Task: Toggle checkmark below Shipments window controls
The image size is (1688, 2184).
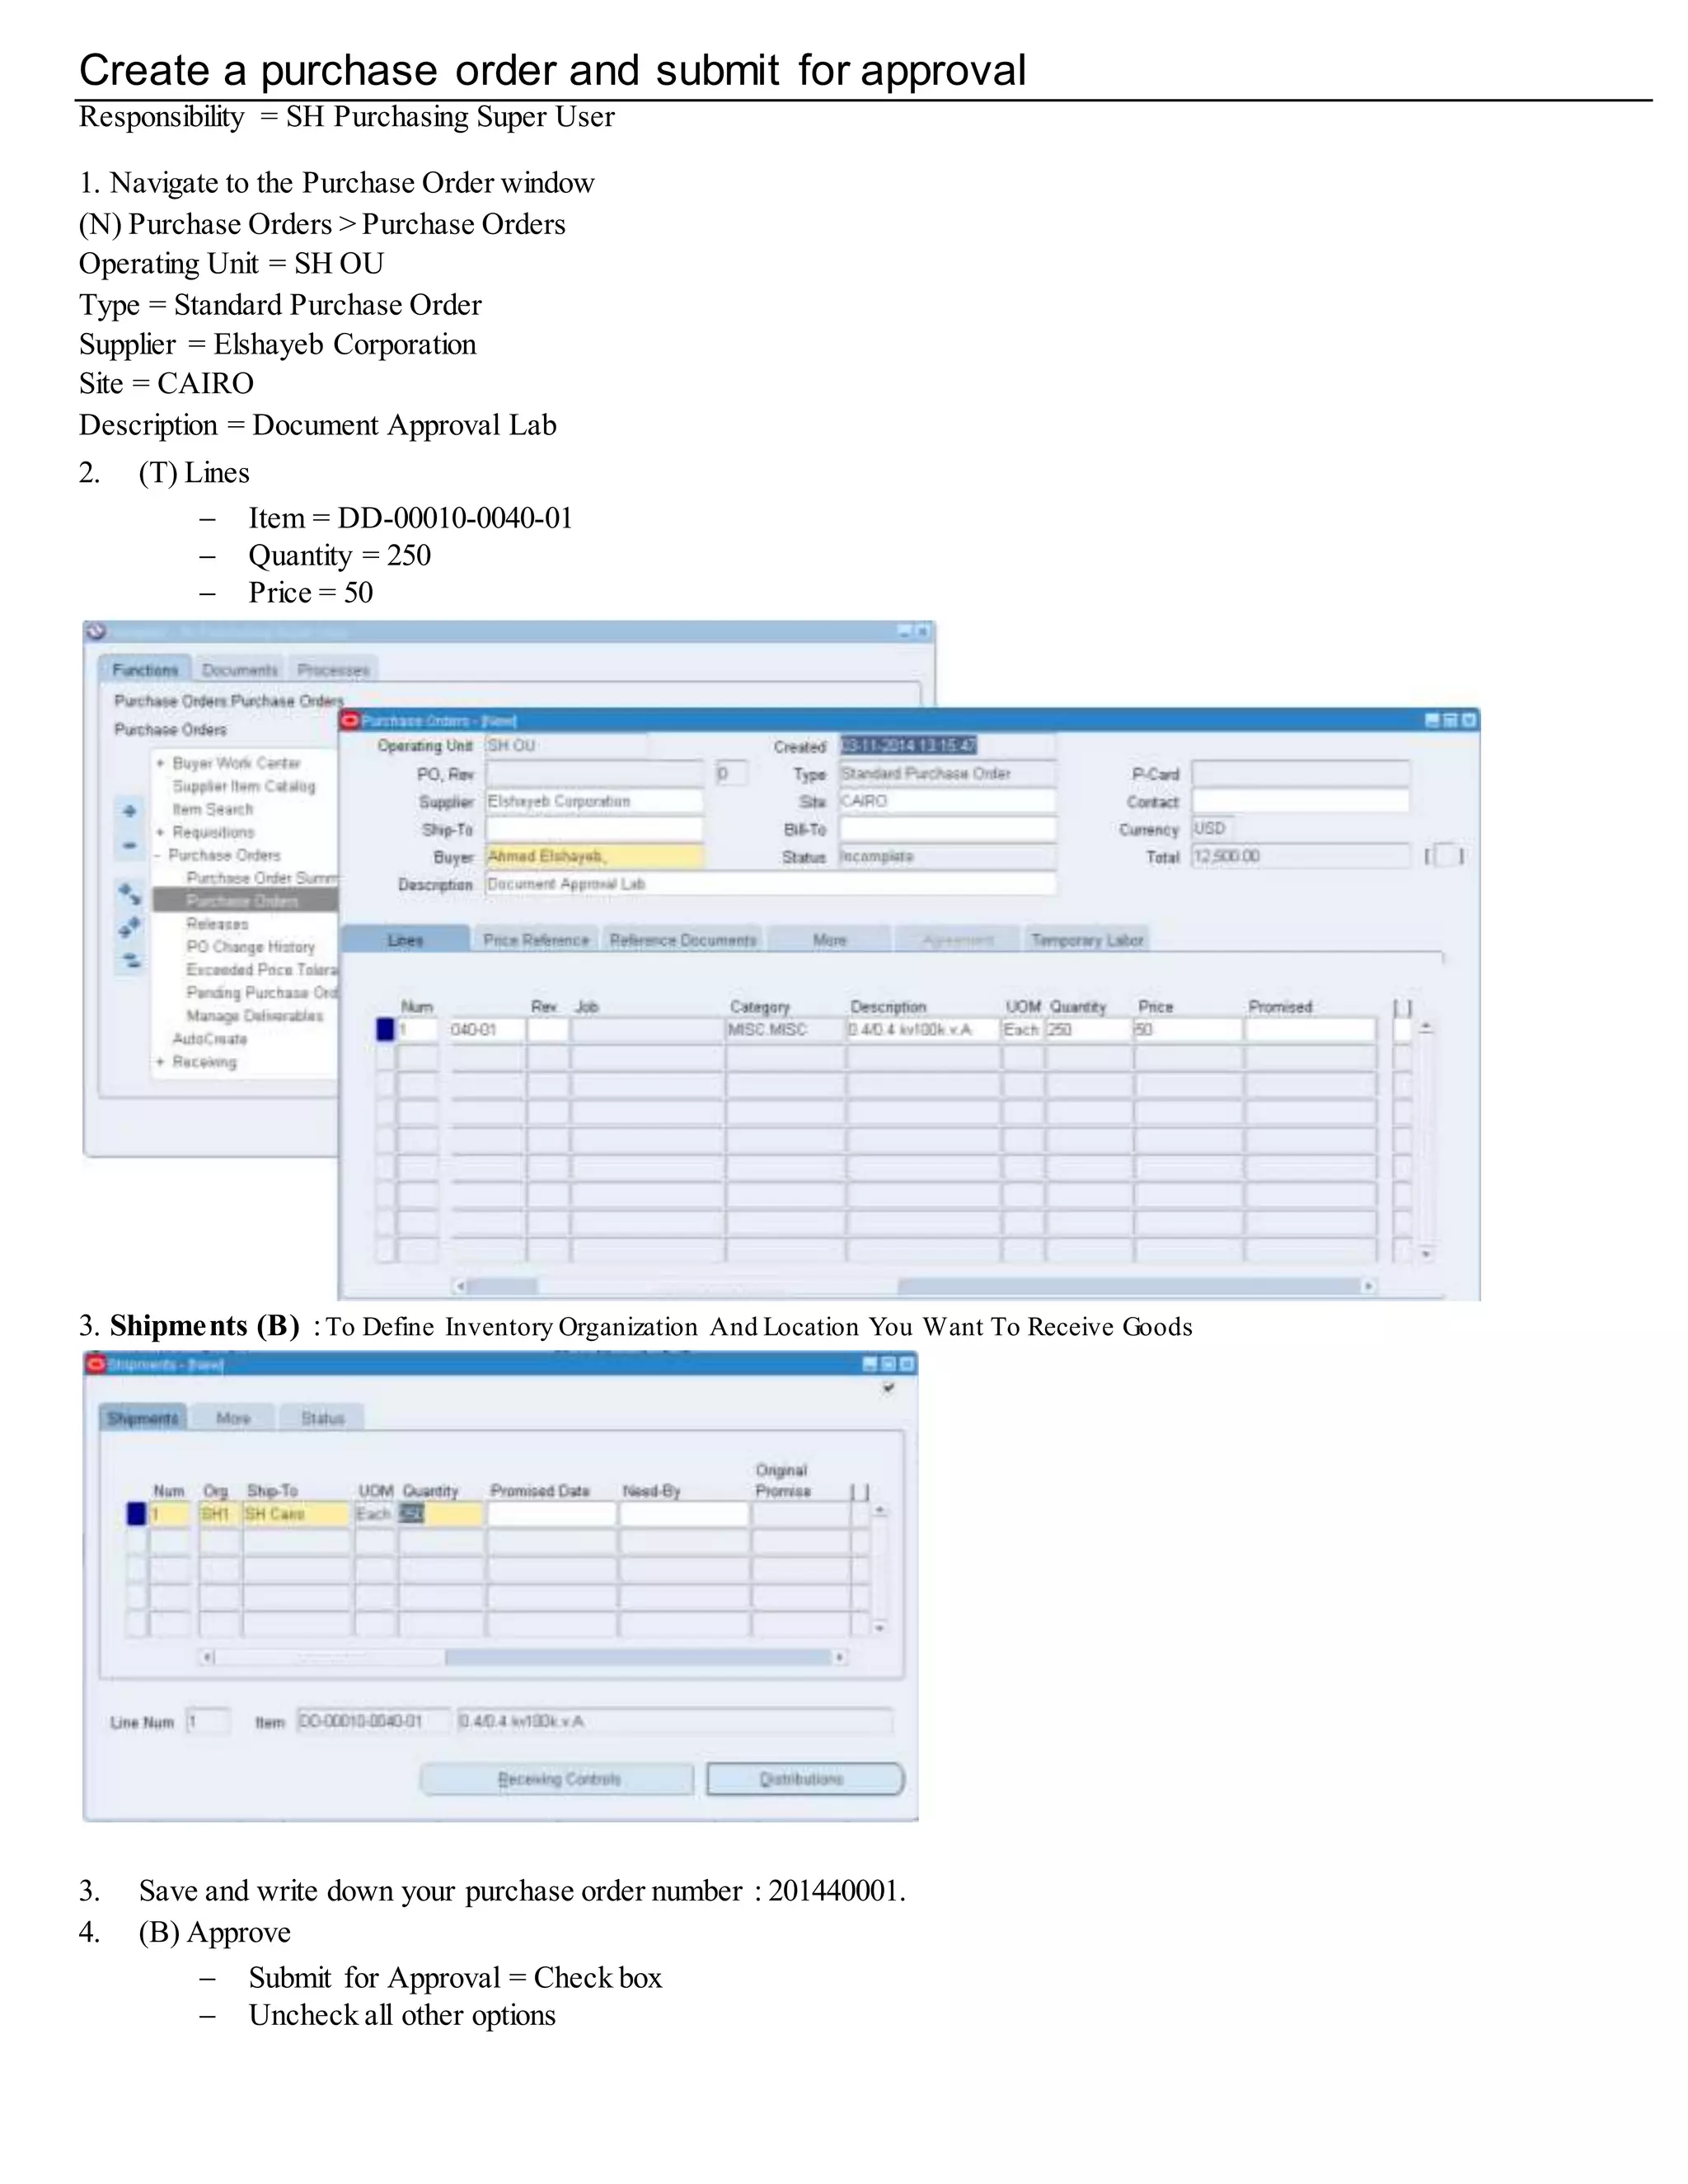Action: 888,1388
